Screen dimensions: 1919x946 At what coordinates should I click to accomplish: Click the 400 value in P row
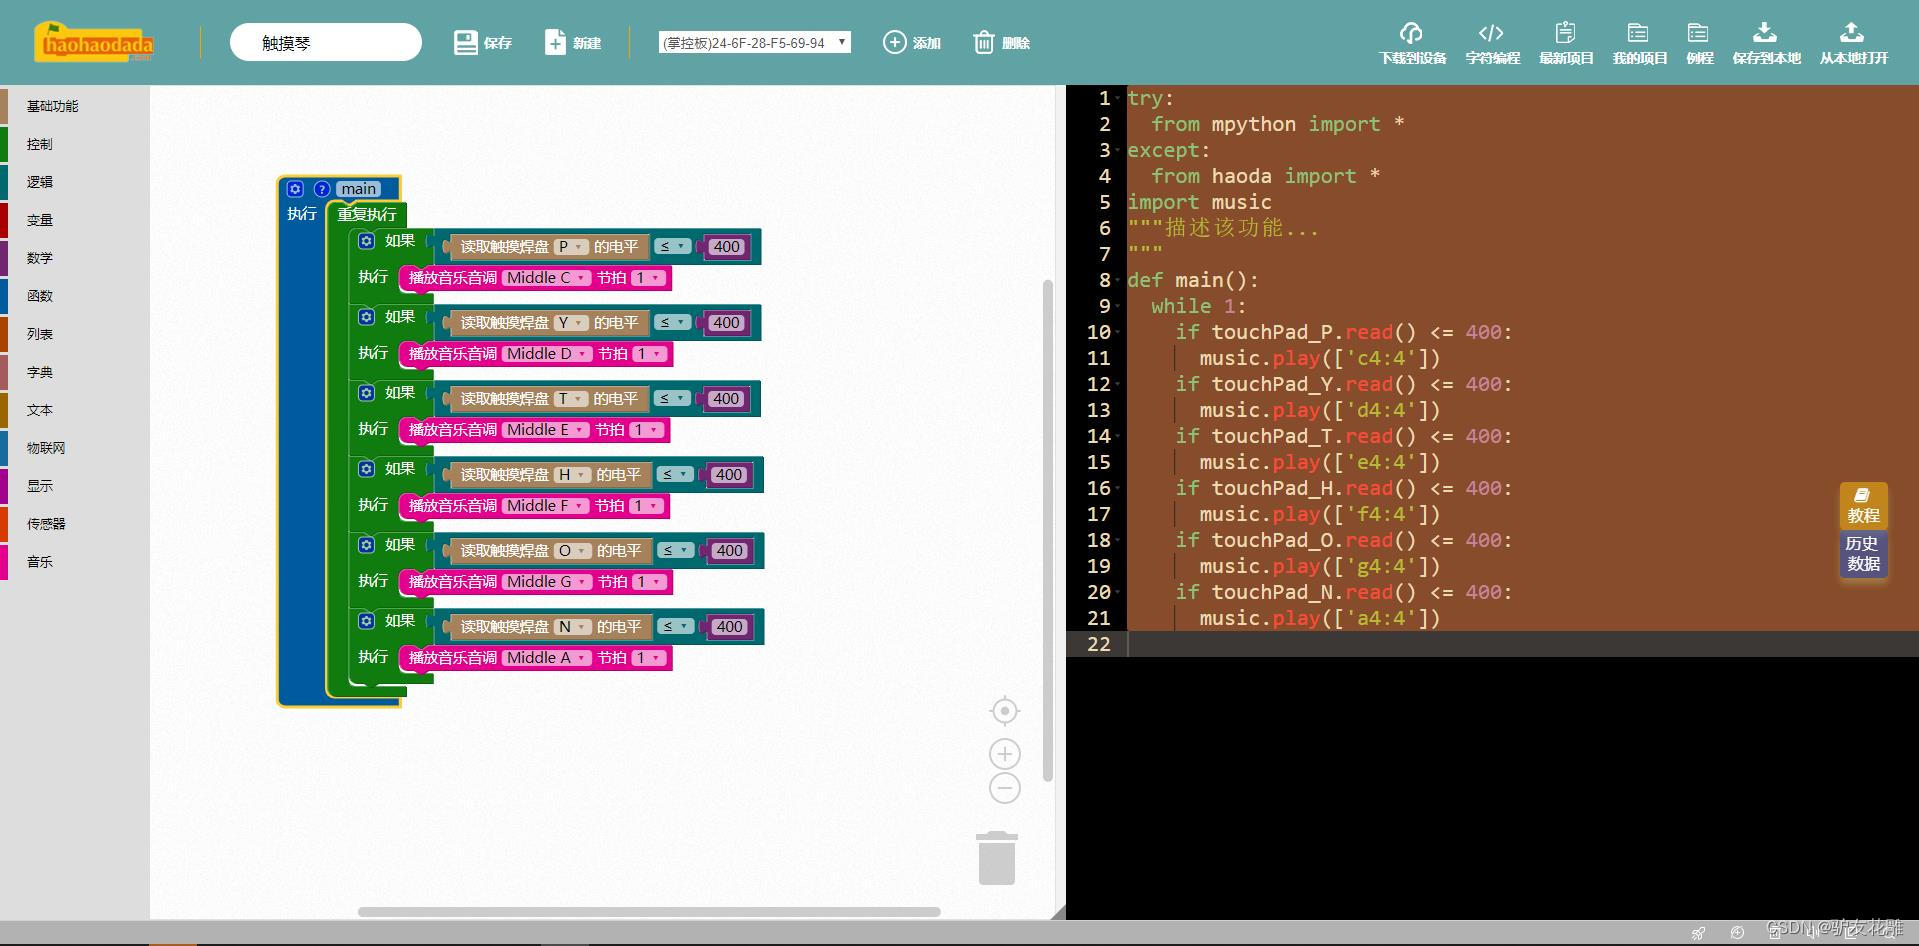(727, 247)
